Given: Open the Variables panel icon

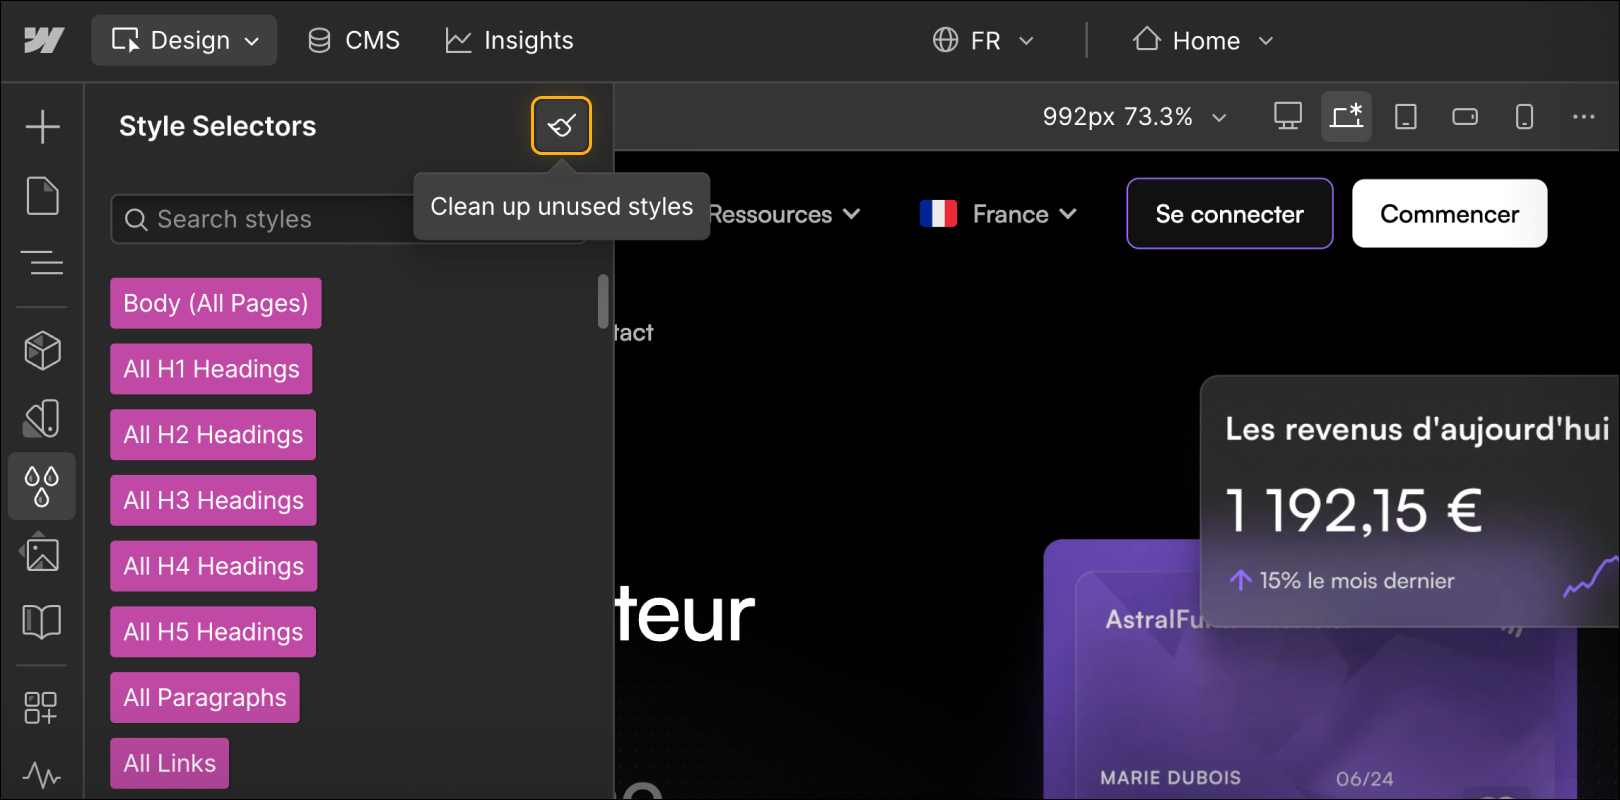Looking at the screenshot, I should 42,419.
